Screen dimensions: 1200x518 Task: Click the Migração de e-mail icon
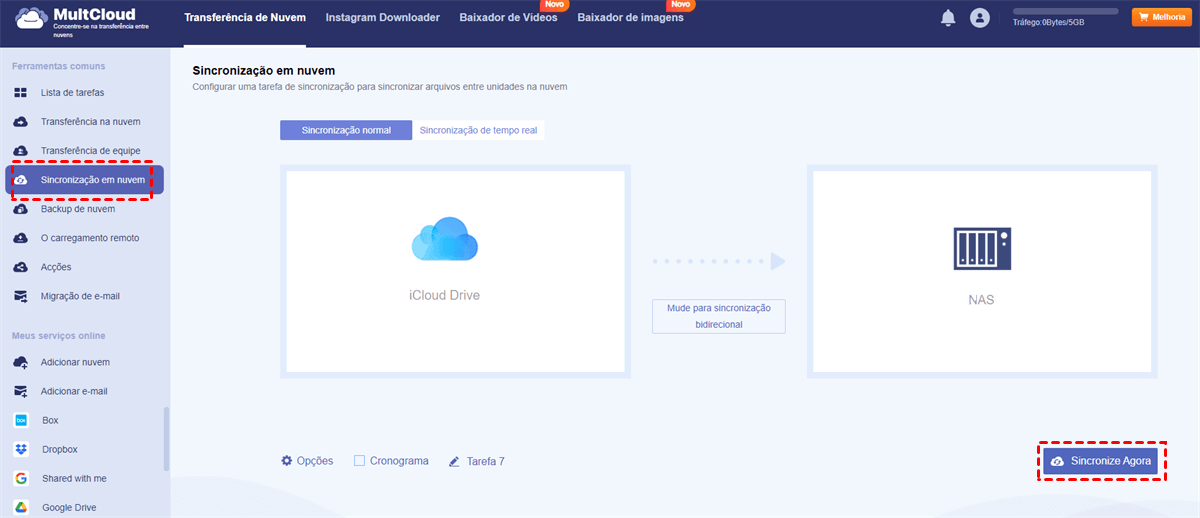point(21,296)
